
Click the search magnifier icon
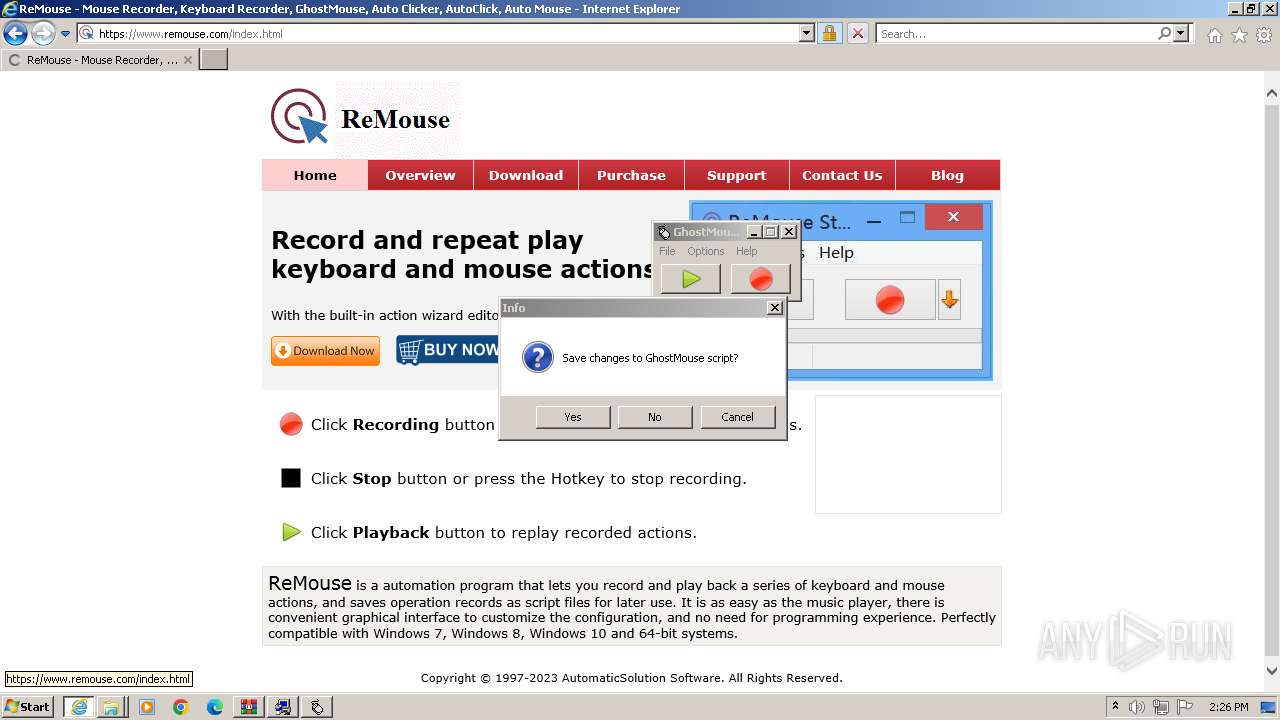coord(1164,33)
